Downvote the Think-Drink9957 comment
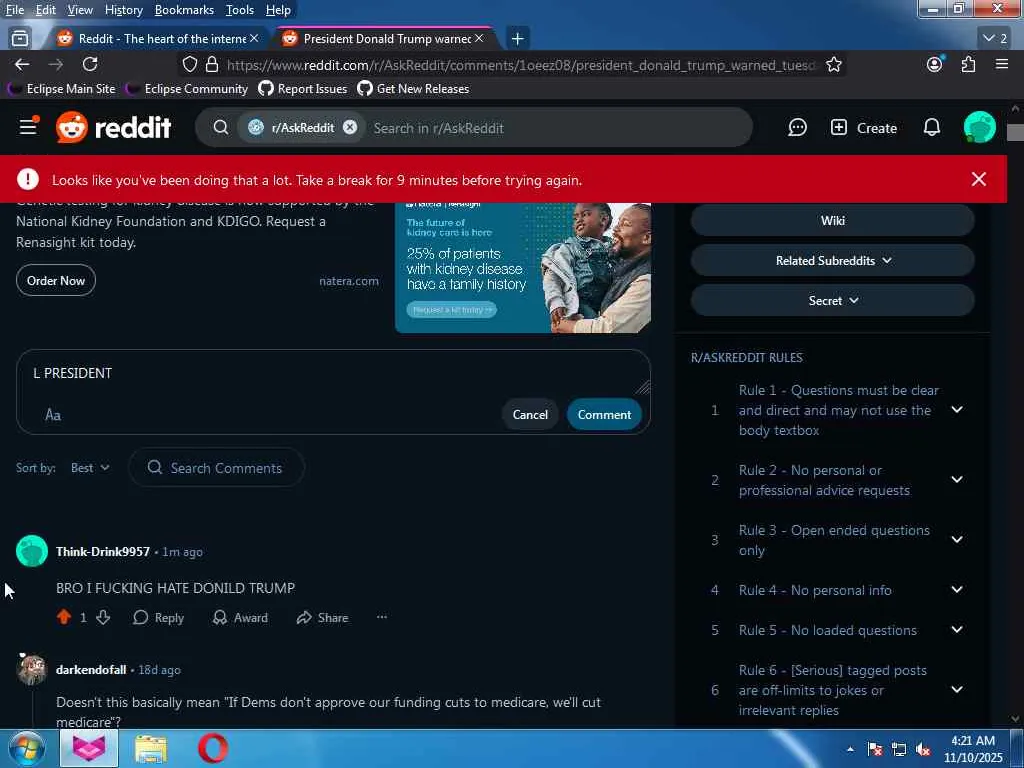 click(x=103, y=617)
